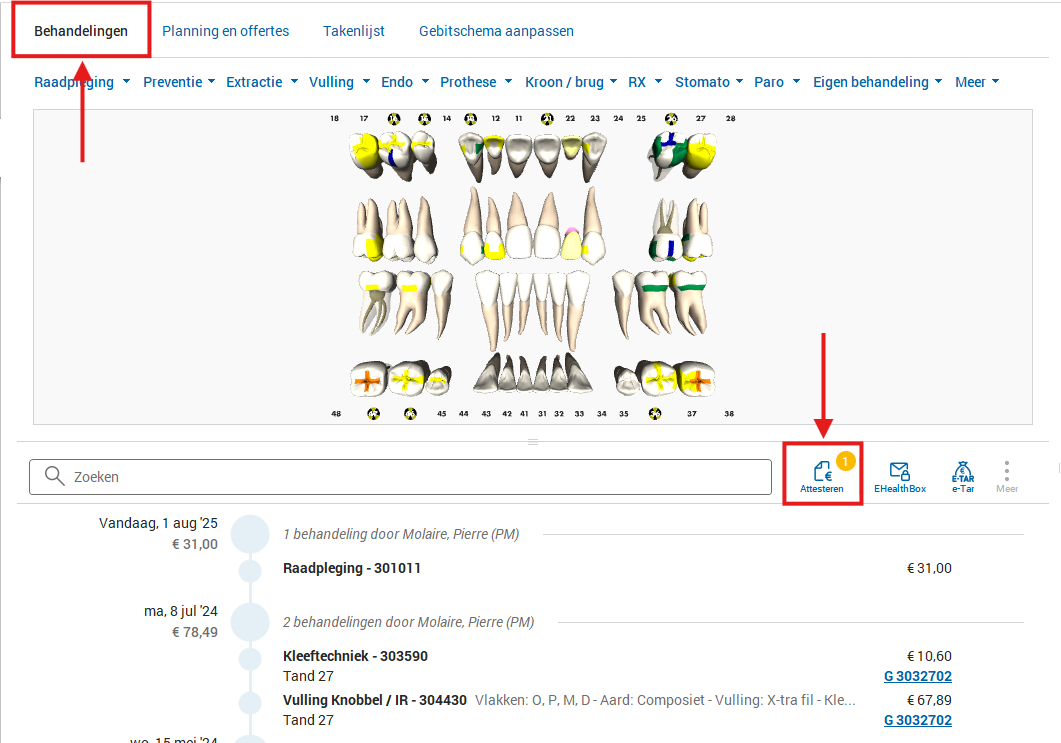
Task: Expand the Eigen behandeling dropdown
Action: coord(877,82)
